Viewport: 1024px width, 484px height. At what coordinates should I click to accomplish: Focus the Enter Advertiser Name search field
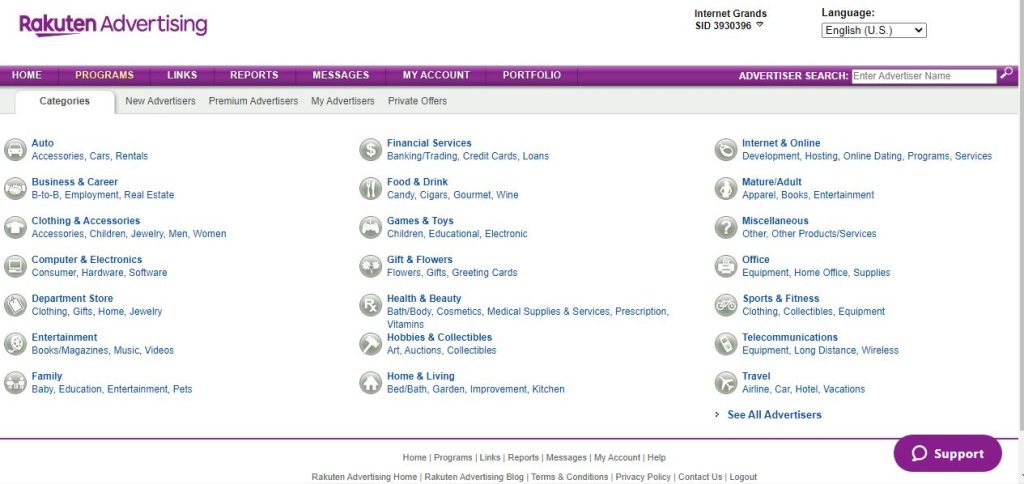pos(923,76)
